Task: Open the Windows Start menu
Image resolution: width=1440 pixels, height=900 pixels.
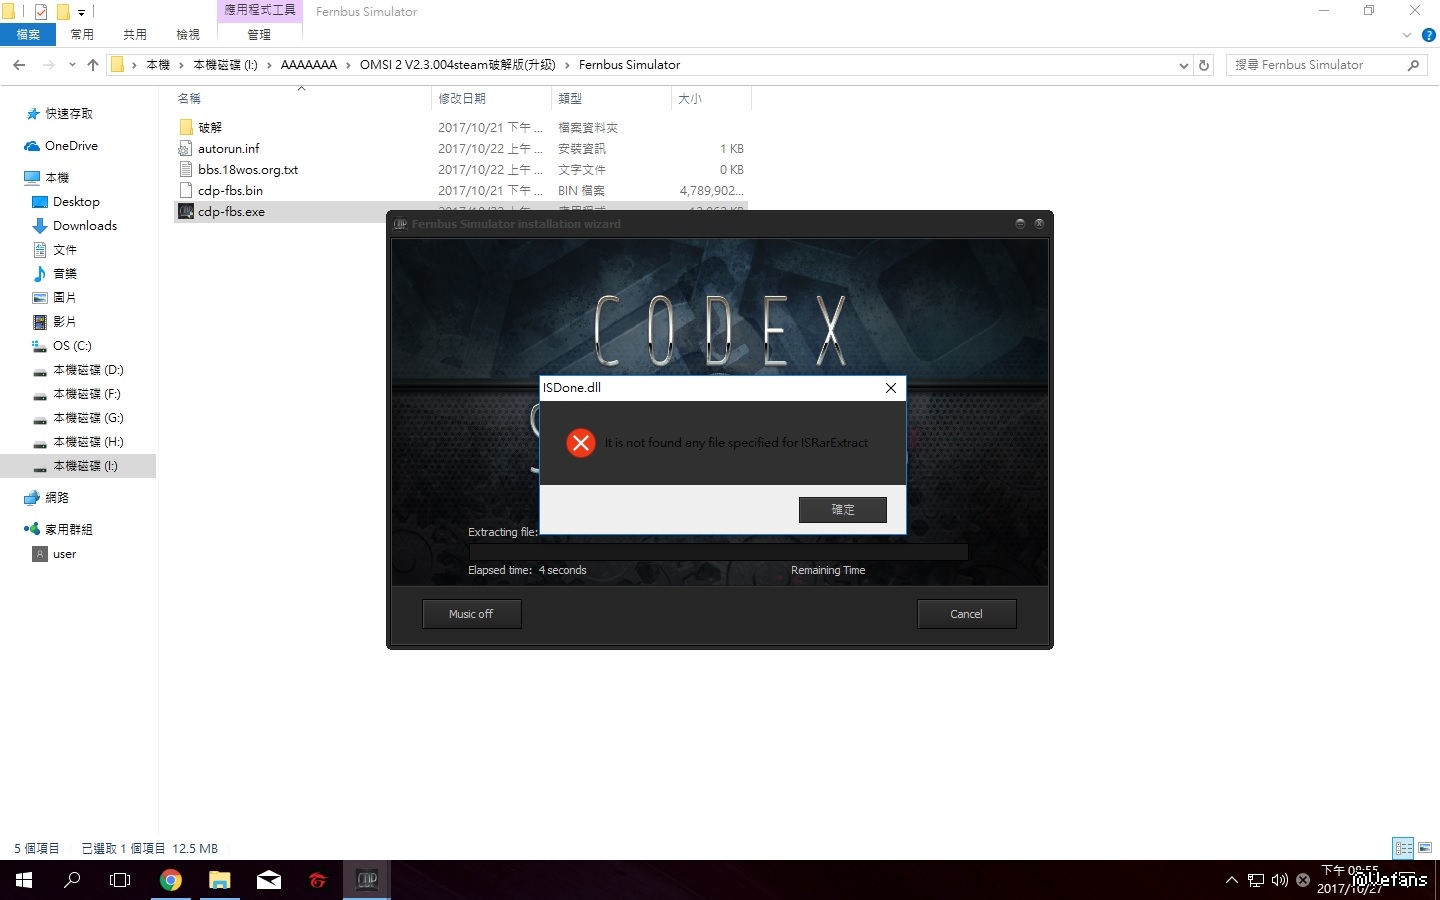Action: point(24,880)
